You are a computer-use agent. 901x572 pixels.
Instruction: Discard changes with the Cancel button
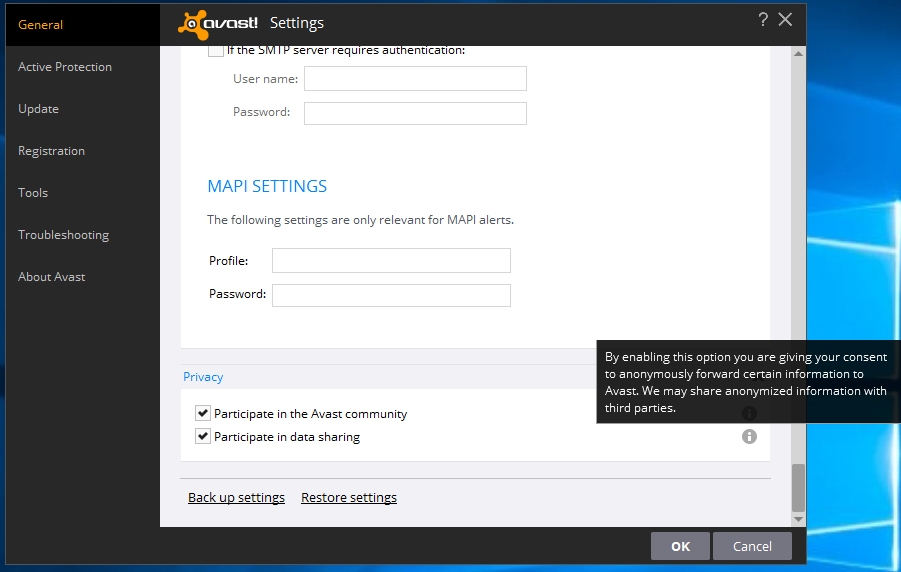pos(752,546)
